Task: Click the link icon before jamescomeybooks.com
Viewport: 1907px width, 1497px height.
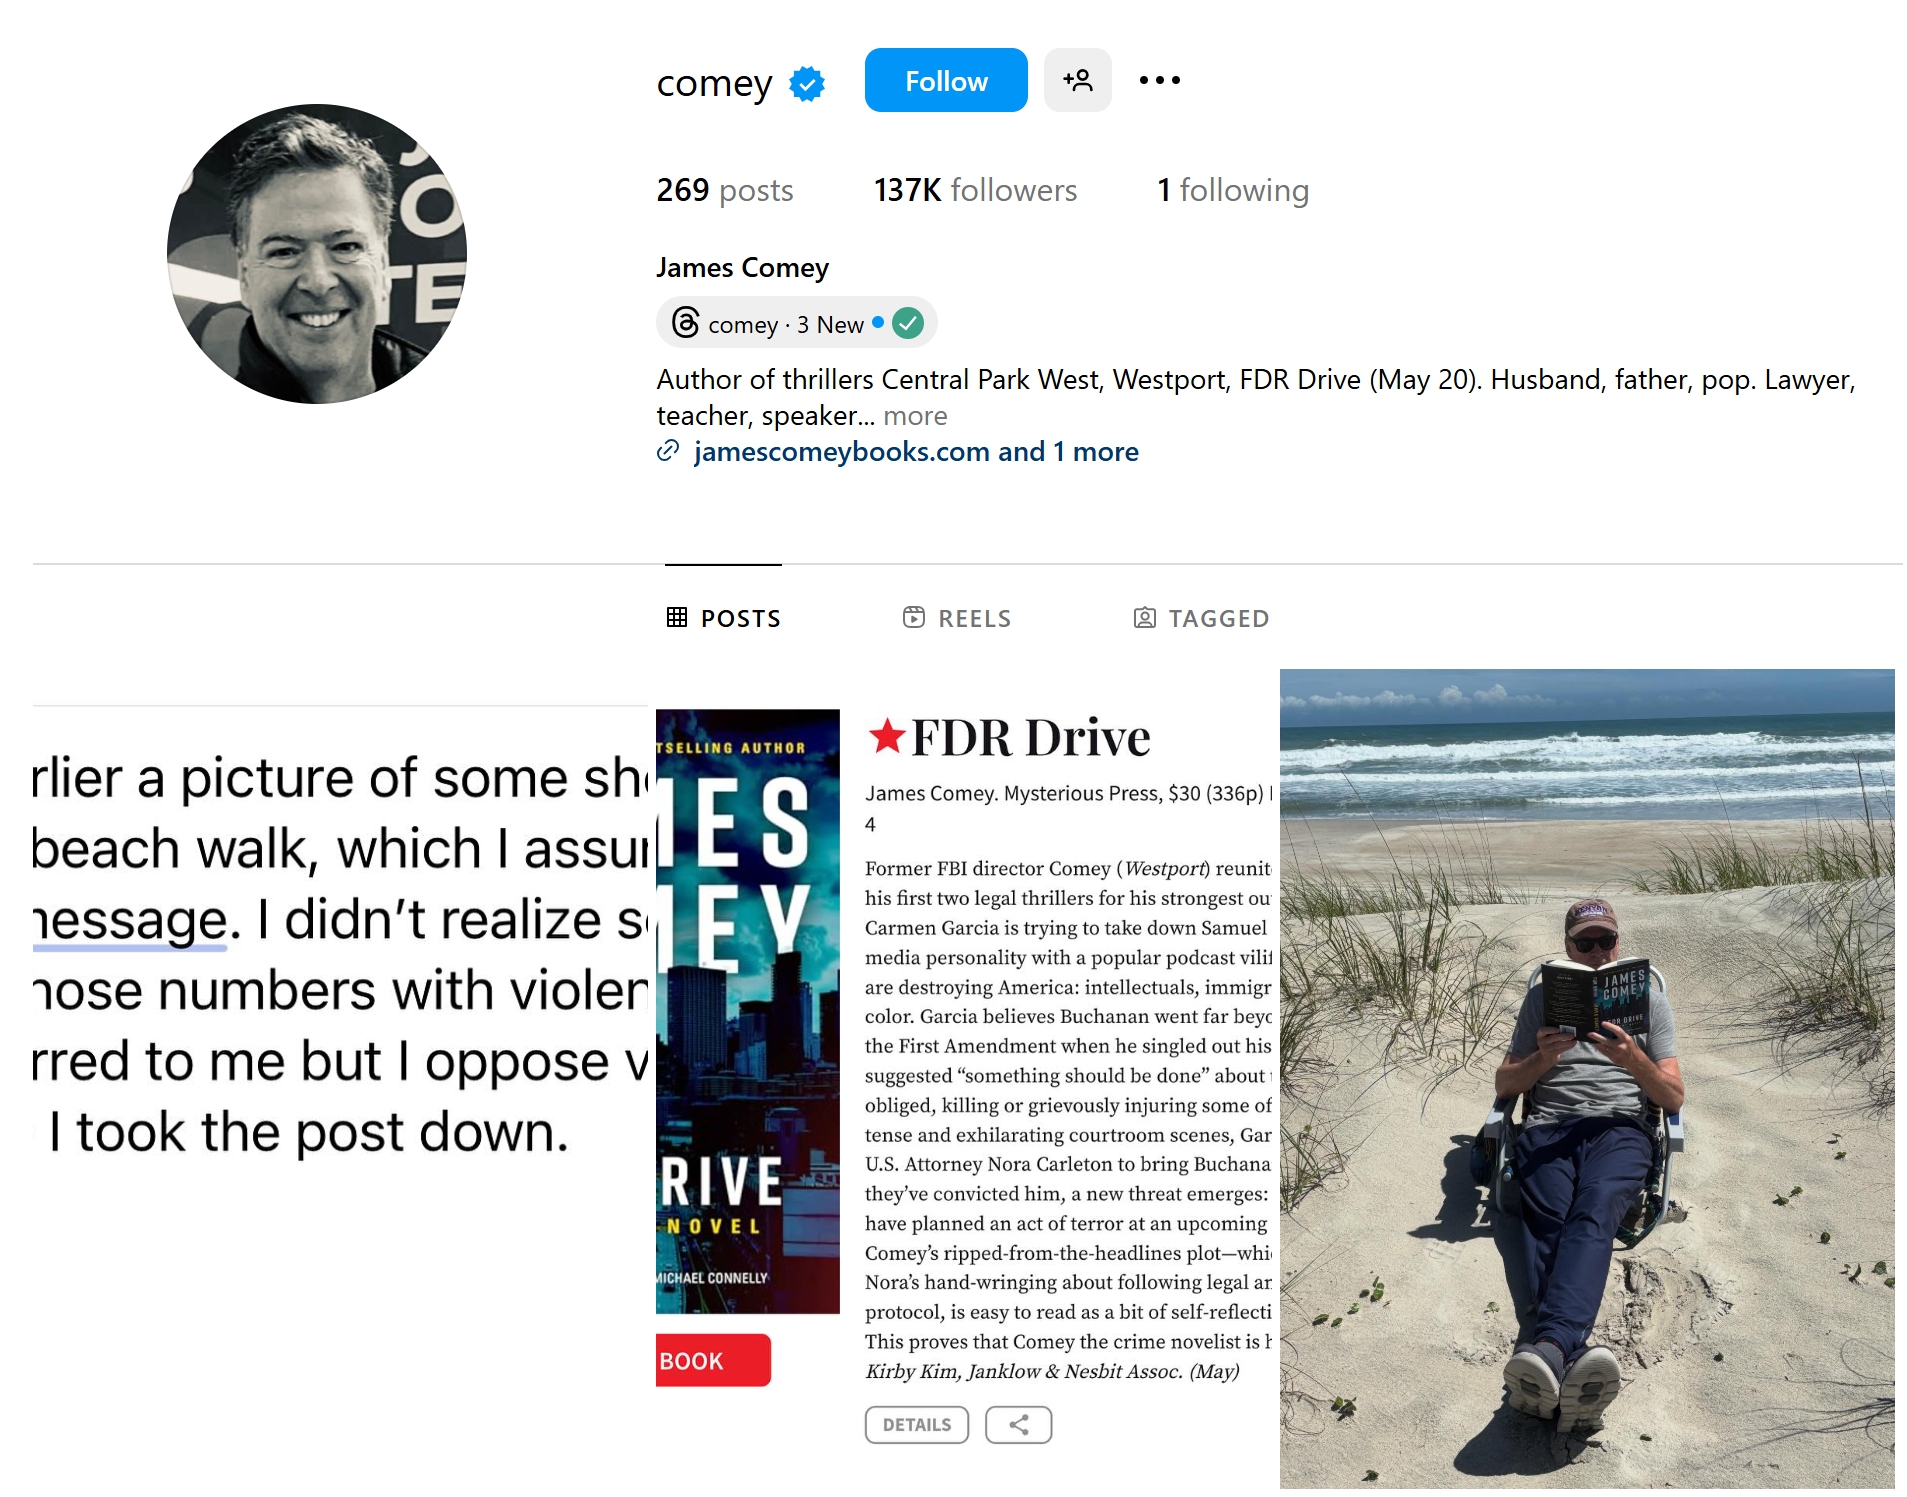Action: click(671, 451)
